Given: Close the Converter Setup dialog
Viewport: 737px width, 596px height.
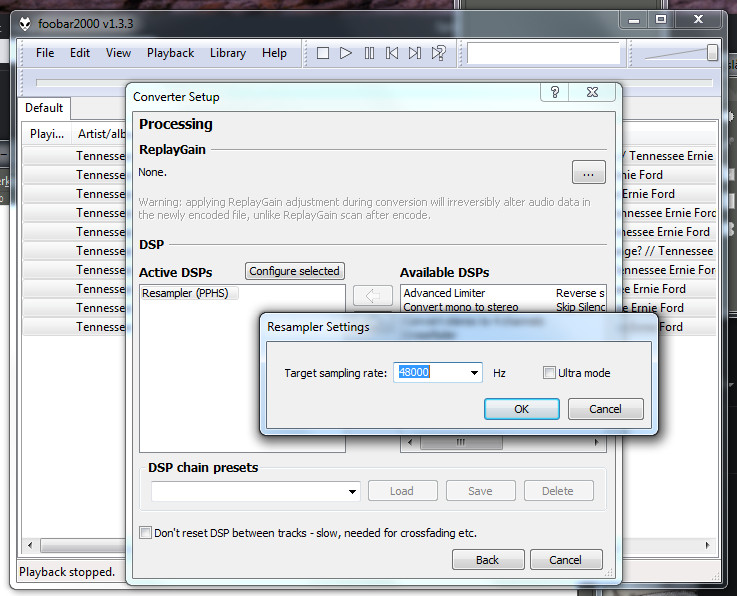Looking at the screenshot, I should click(592, 92).
